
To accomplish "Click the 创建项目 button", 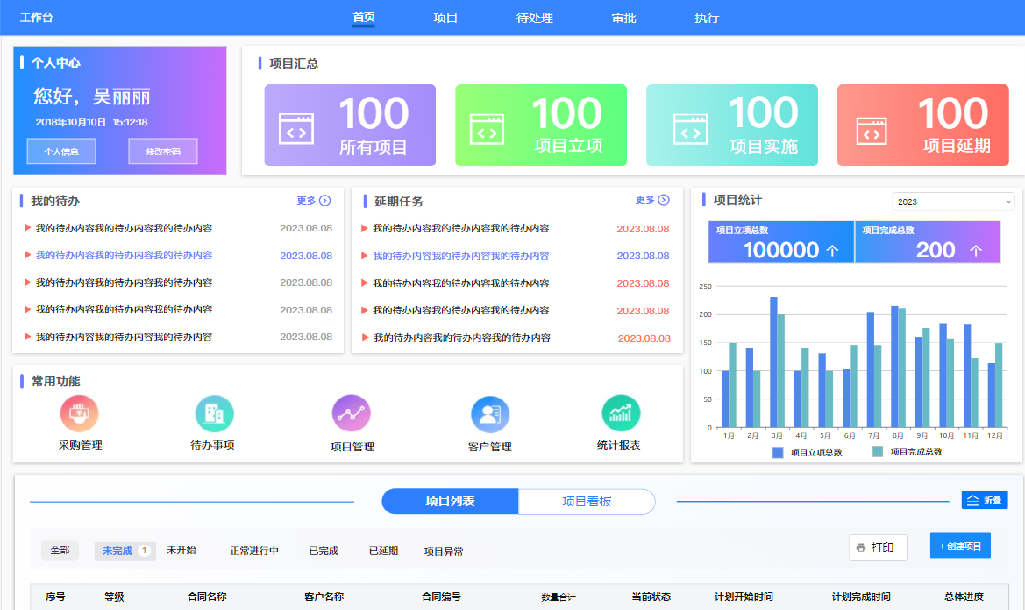I will pos(960,546).
